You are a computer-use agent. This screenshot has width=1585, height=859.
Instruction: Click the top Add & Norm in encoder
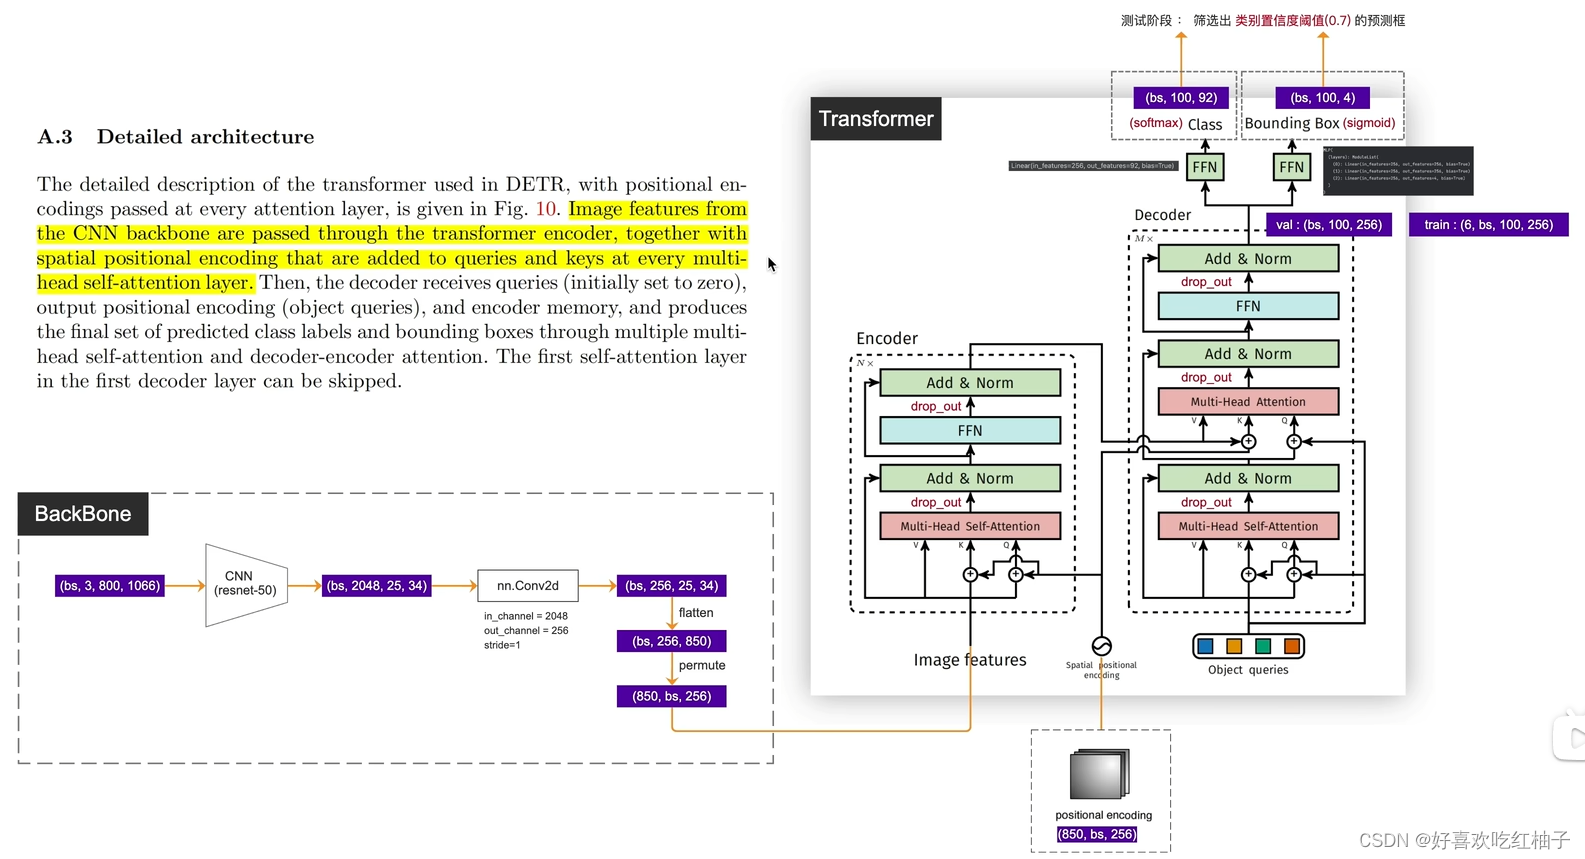click(970, 382)
